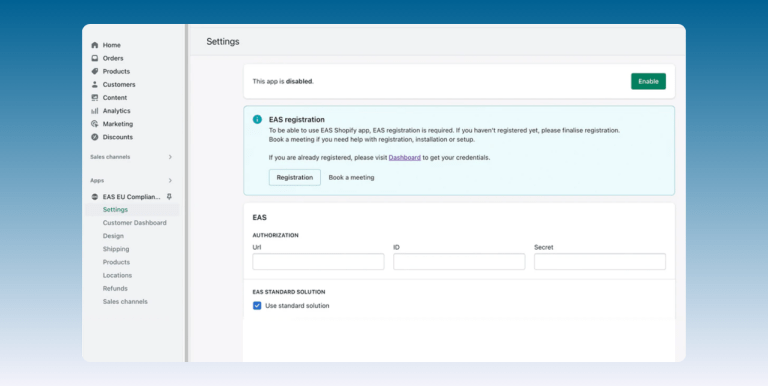Viewport: 768px width, 386px height.
Task: Open Products under EAS app submenu
Action: (116, 262)
